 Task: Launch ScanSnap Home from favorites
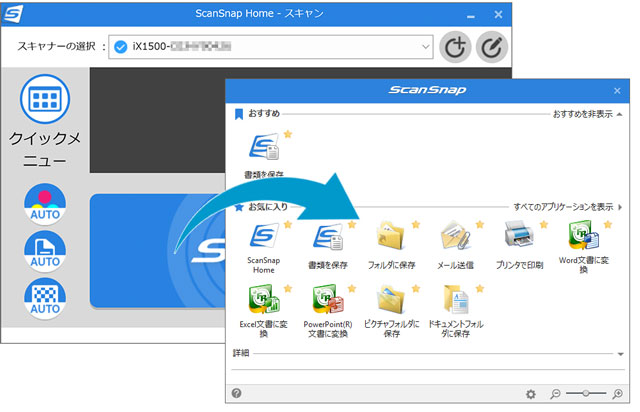(x=264, y=236)
